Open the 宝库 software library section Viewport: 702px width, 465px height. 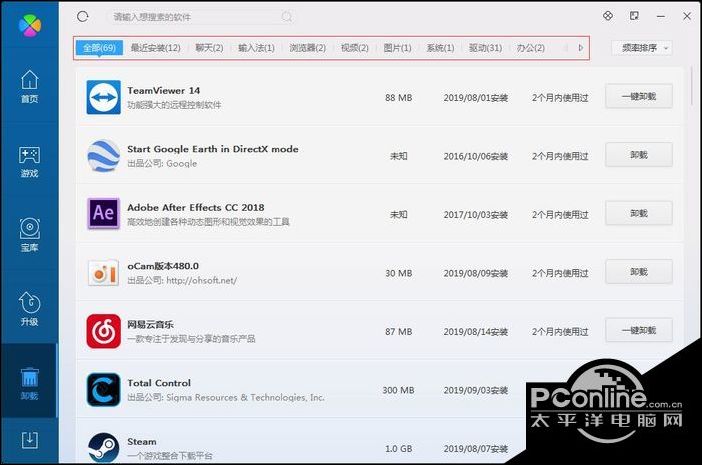coord(30,235)
